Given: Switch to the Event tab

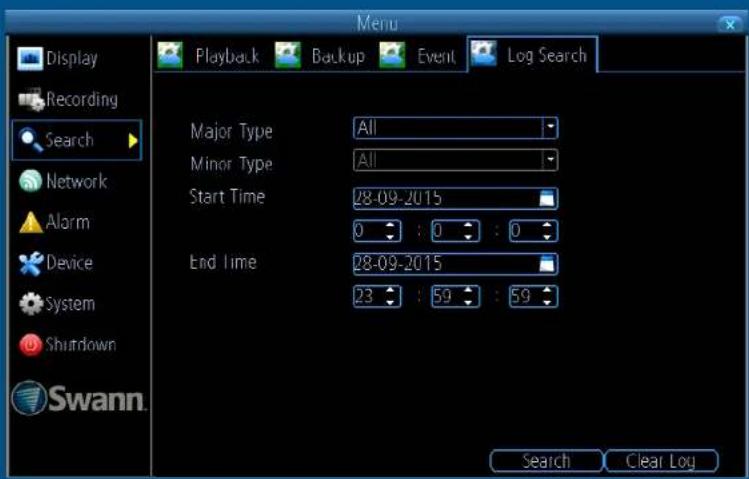Looking at the screenshot, I should pos(417,55).
